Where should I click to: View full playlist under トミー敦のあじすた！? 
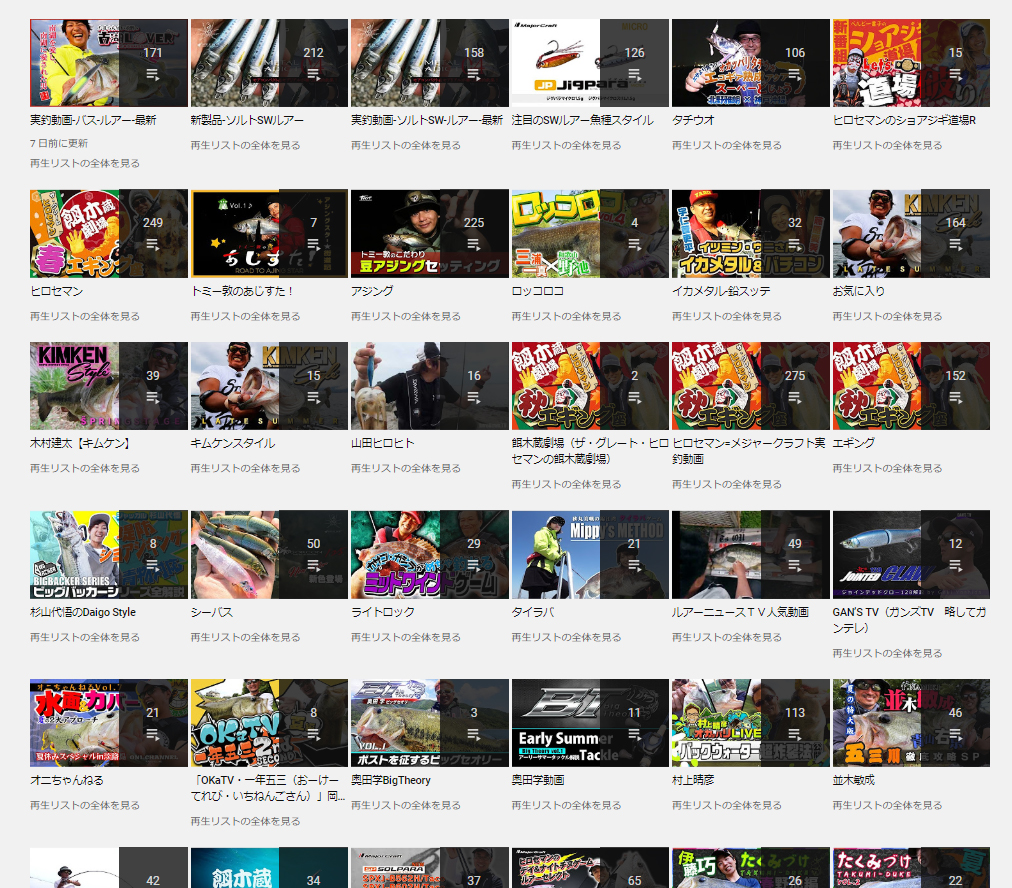245,316
